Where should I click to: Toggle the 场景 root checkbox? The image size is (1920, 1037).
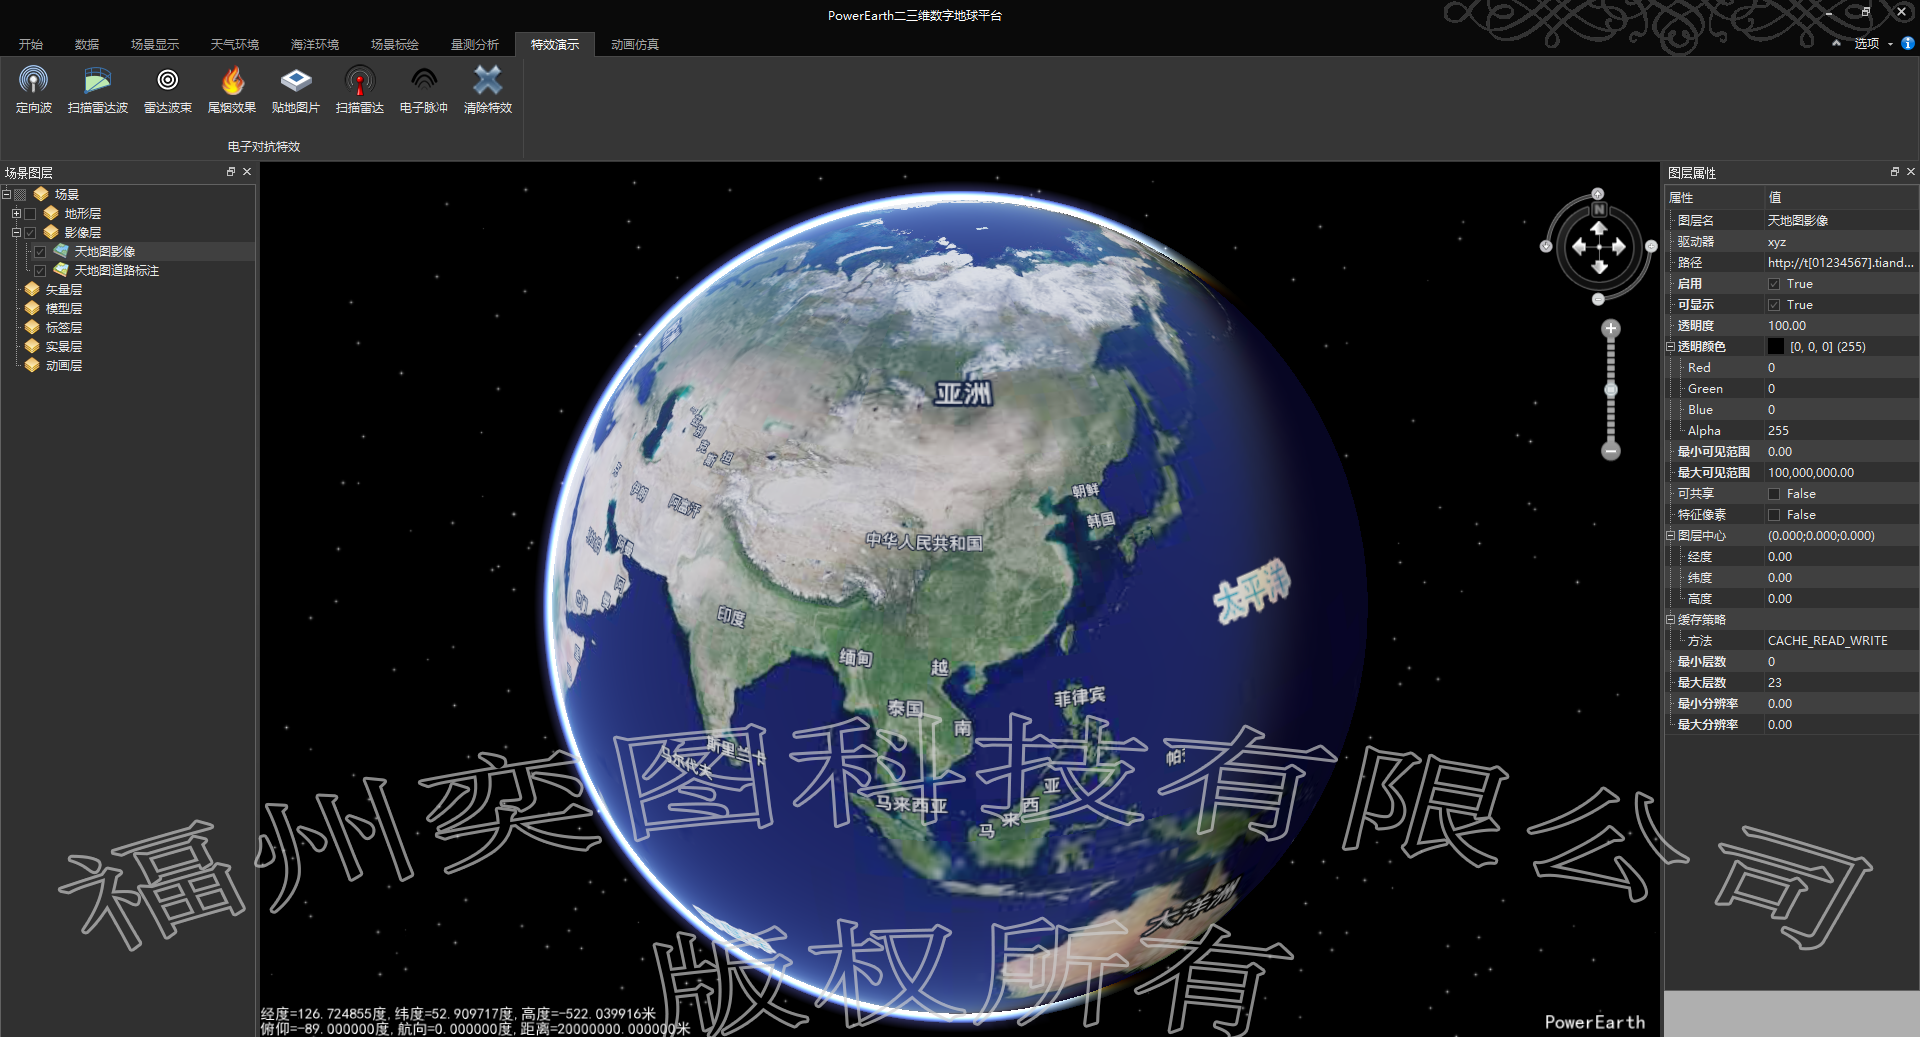(x=20, y=195)
